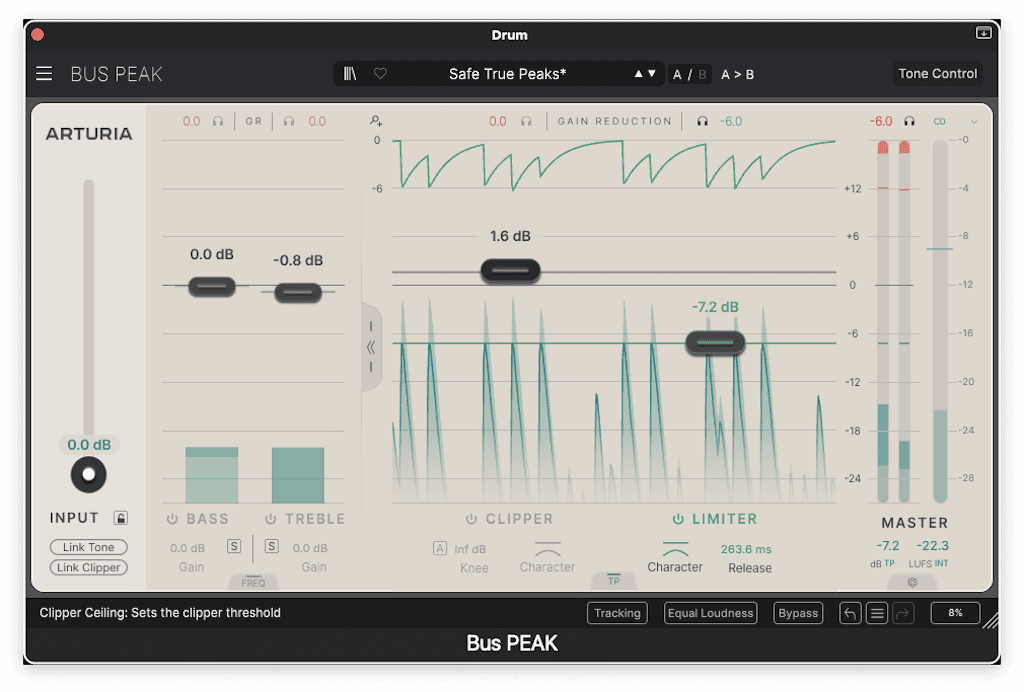The height and width of the screenshot is (692, 1024).
Task: Toggle the BASS power button
Action: (x=172, y=519)
